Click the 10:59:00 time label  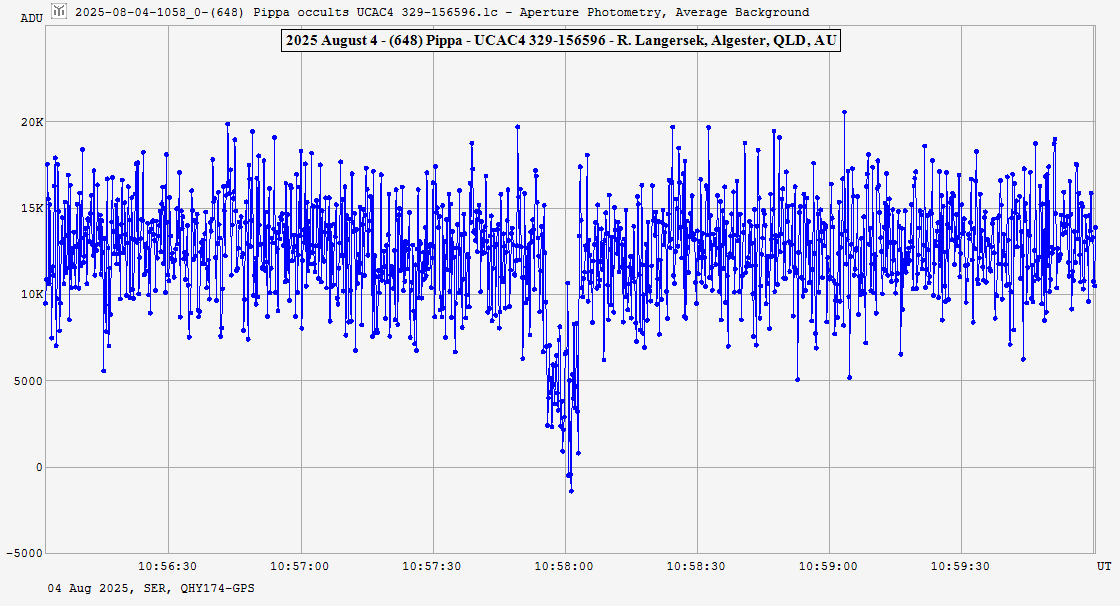[829, 566]
